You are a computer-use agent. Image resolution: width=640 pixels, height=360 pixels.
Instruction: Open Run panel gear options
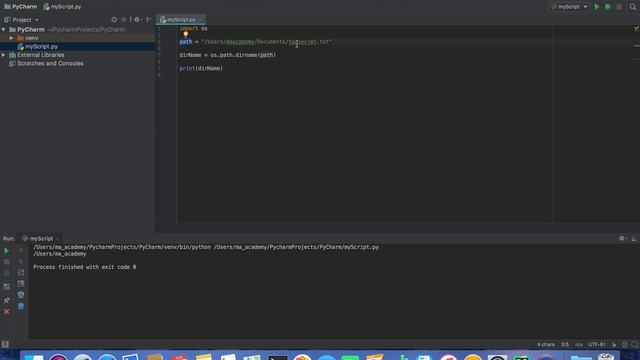coord(622,238)
